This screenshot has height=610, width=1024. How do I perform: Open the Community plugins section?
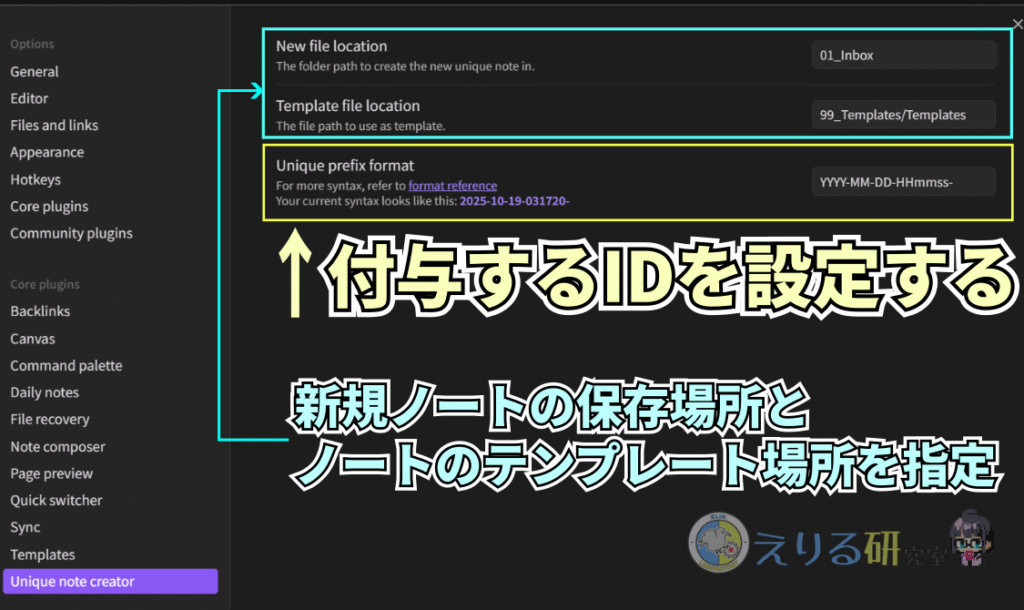pyautogui.click(x=71, y=234)
